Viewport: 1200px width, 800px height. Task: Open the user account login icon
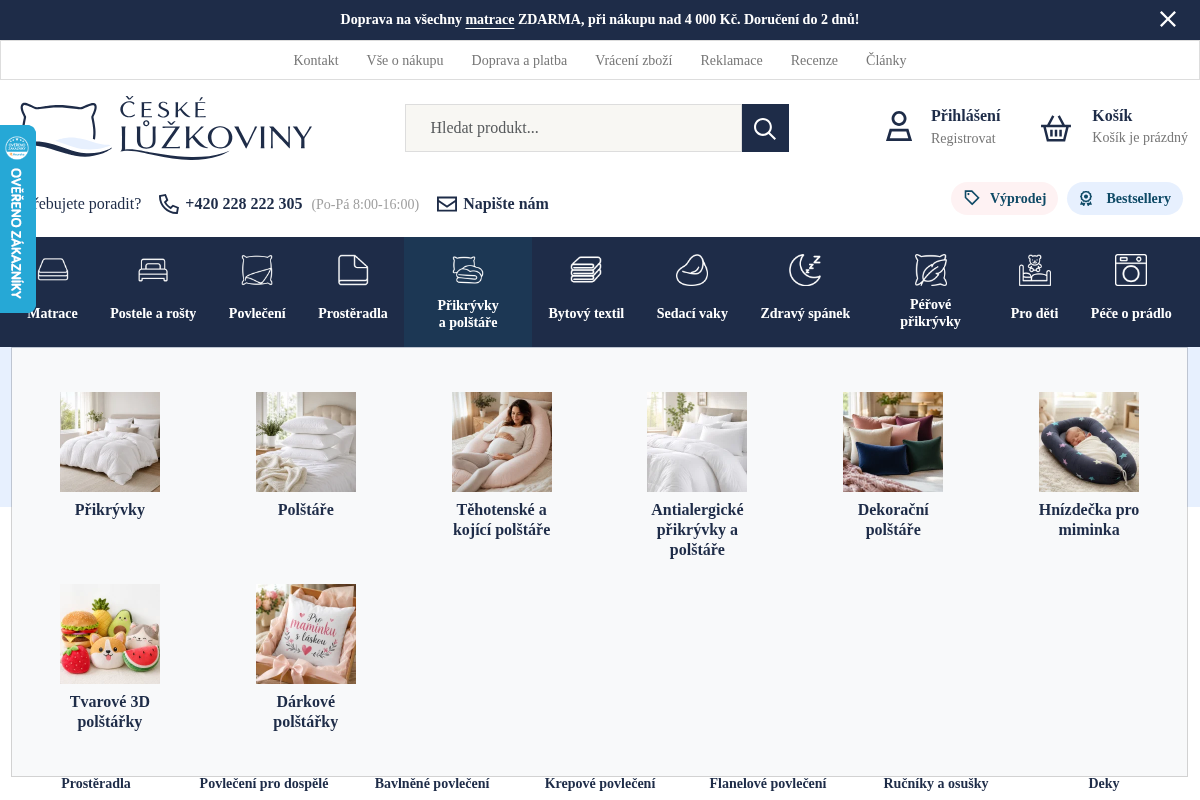pos(899,127)
